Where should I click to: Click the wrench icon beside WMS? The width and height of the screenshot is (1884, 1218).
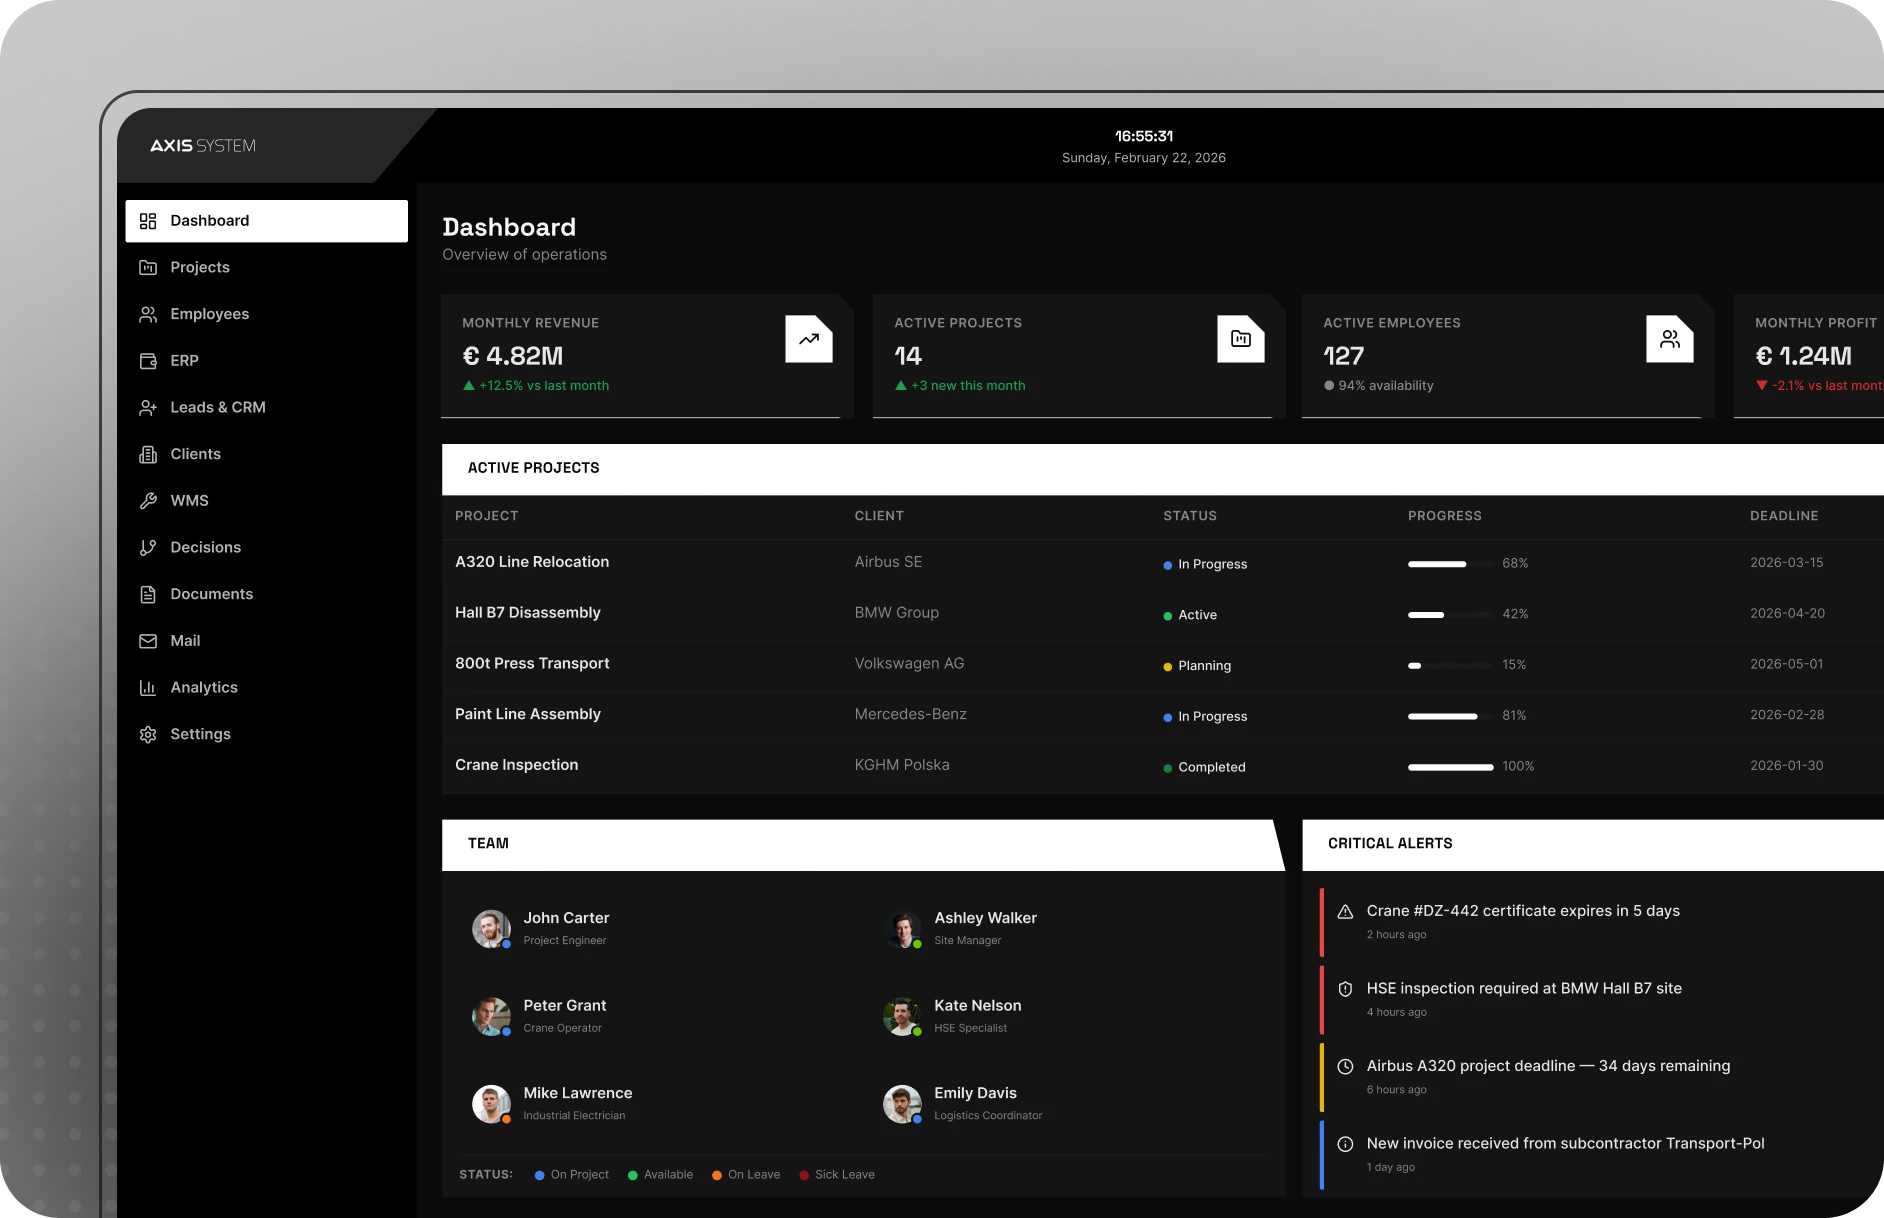148,501
